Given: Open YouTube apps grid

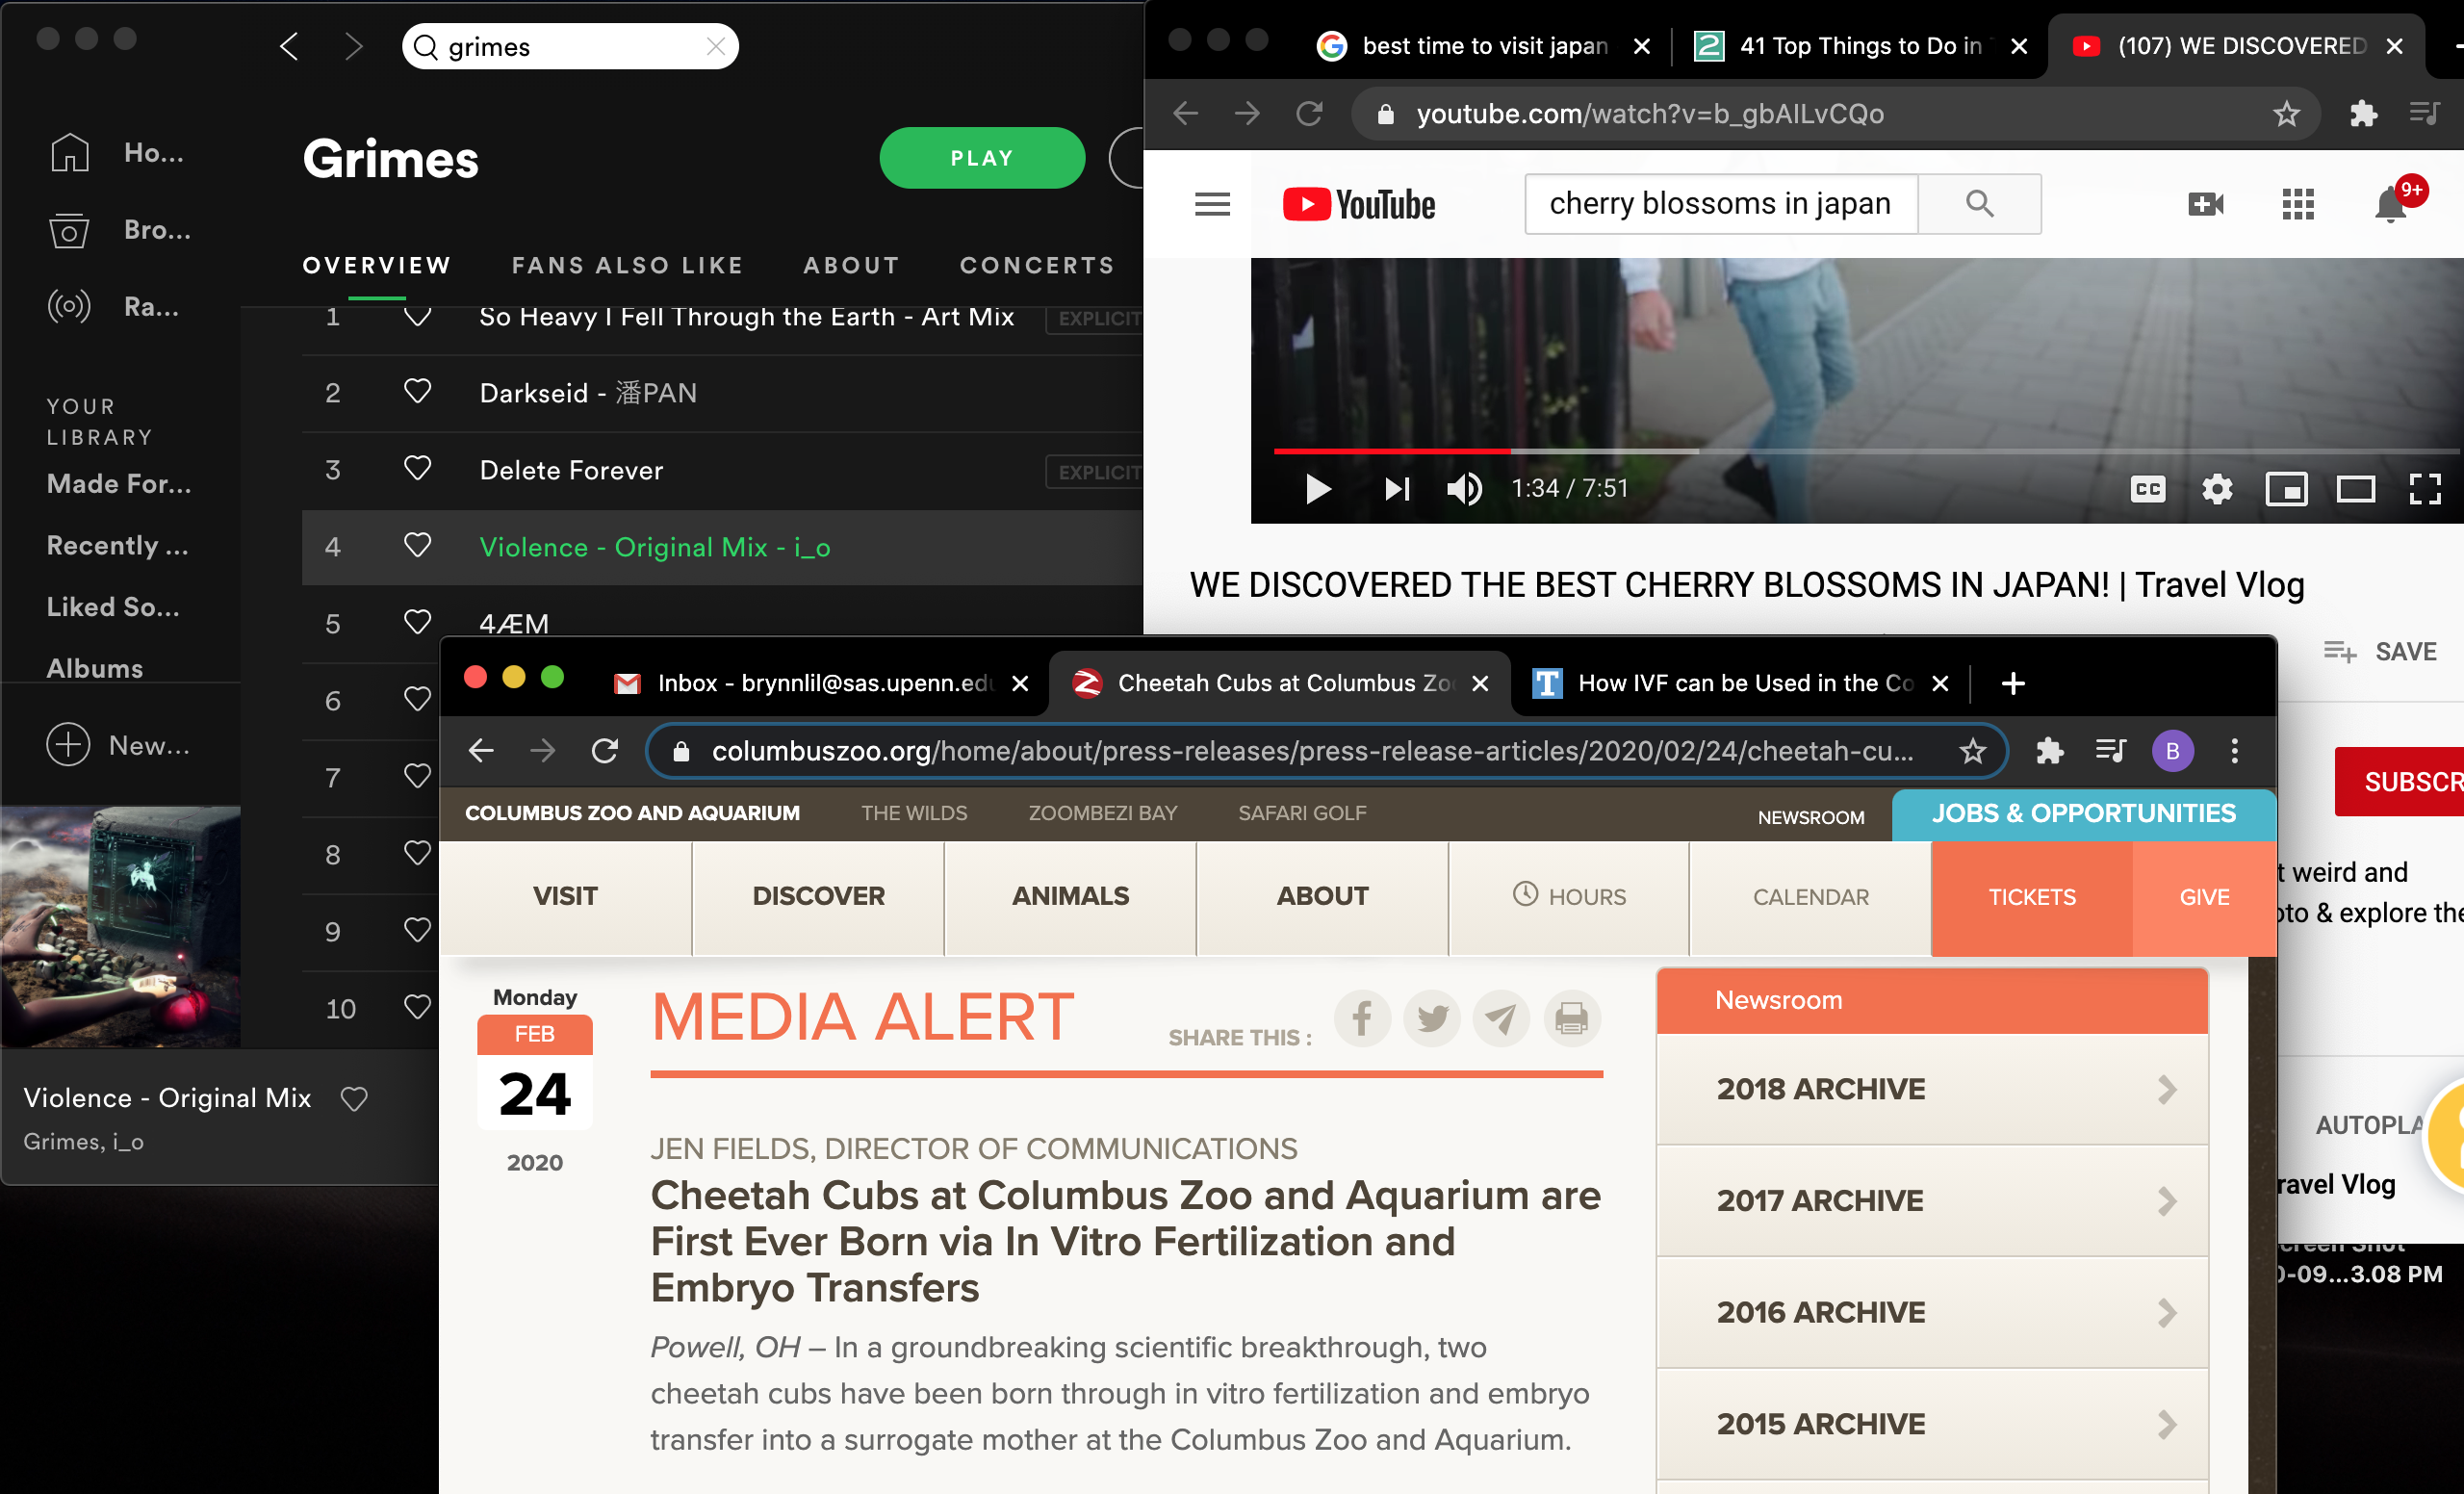Looking at the screenshot, I should pos(2298,205).
